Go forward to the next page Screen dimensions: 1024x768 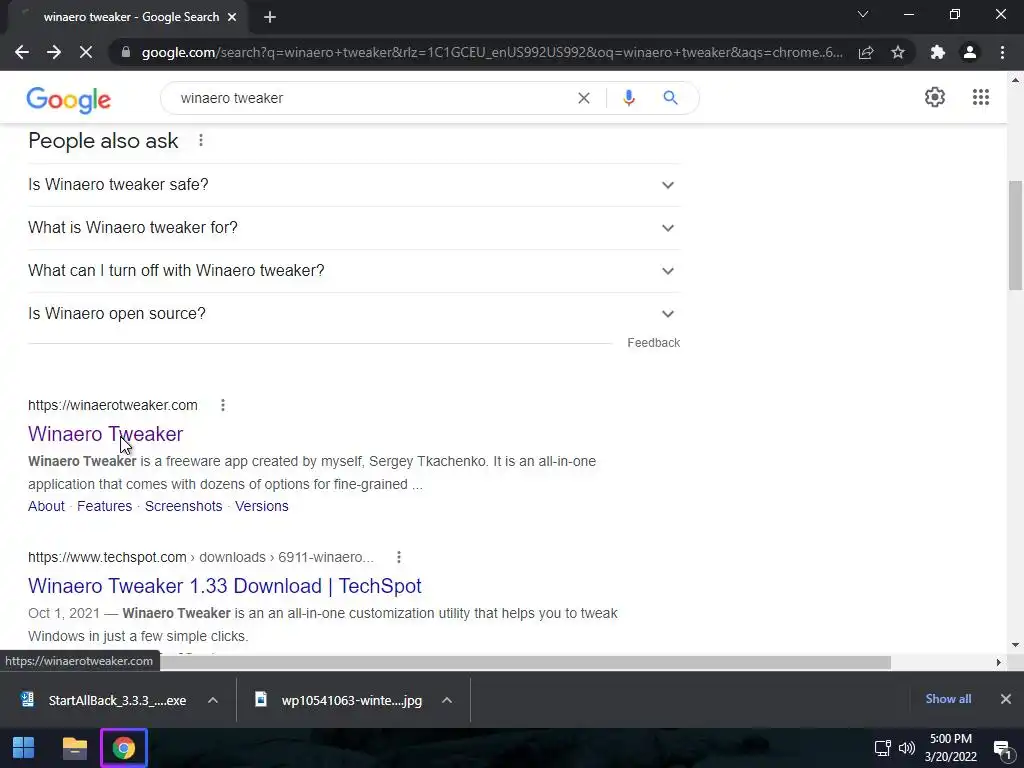pos(54,52)
